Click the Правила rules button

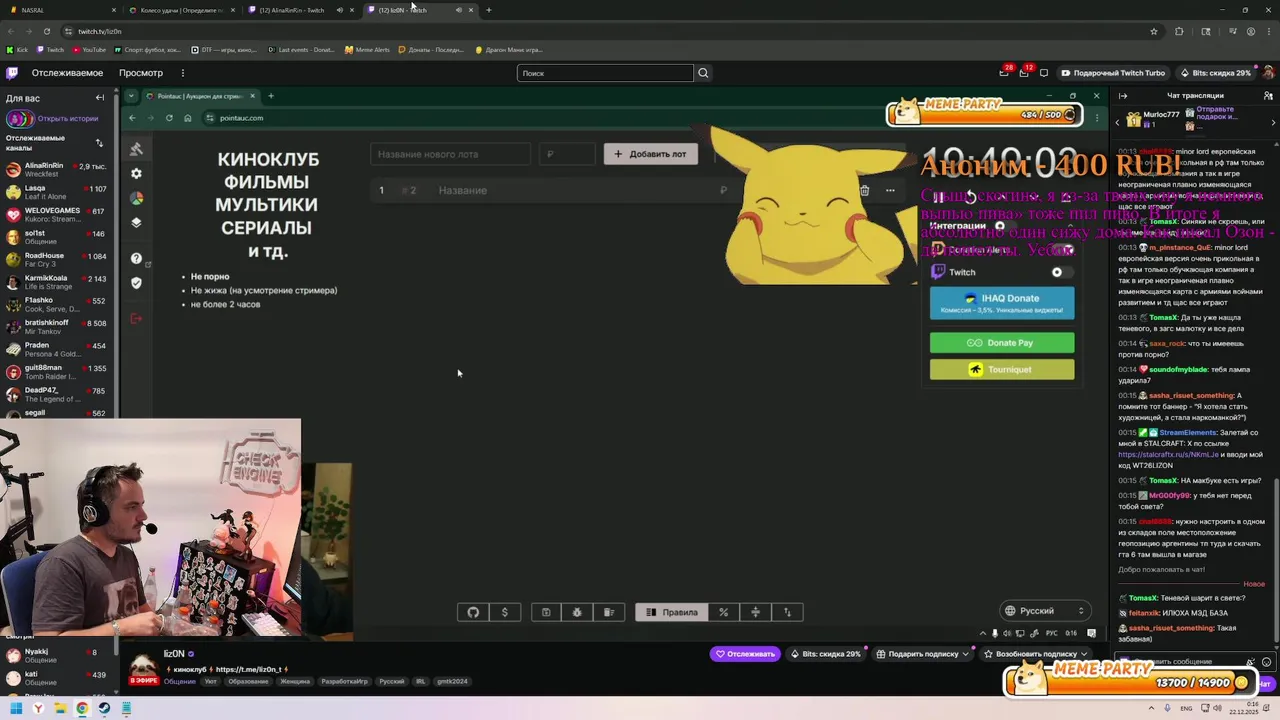pos(672,612)
